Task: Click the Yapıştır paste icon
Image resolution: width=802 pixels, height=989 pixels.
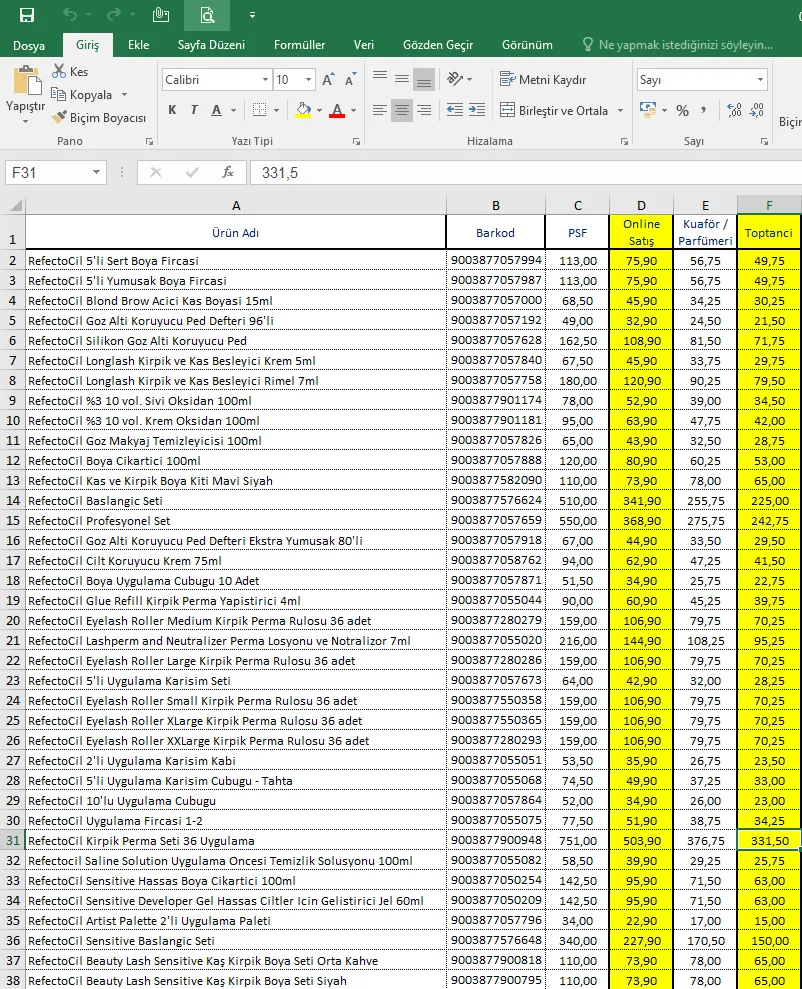Action: tap(26, 80)
